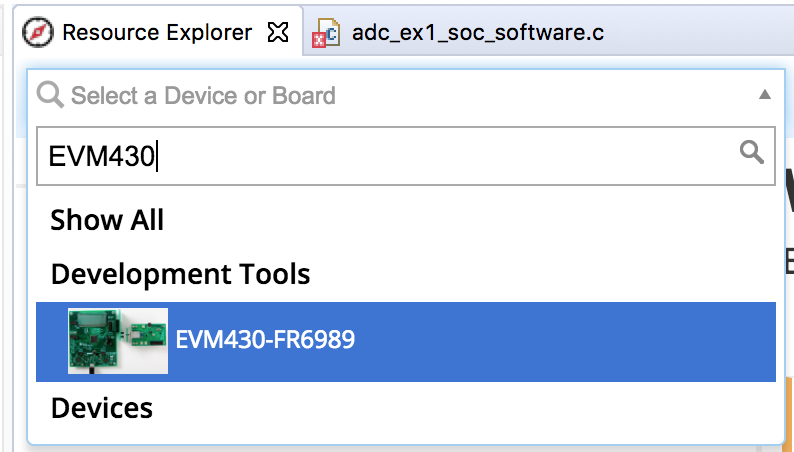Close the Resource Explorer tab
The image size is (794, 452).
(279, 32)
